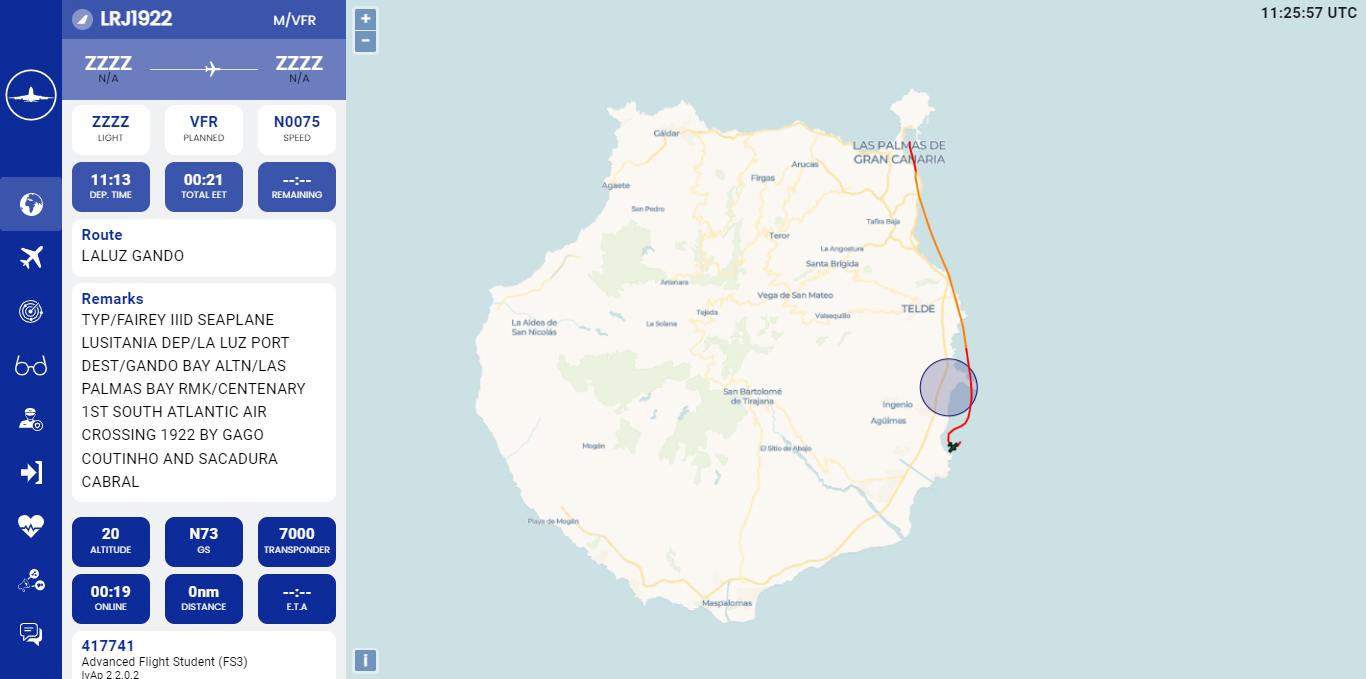Click the LRJ1922 callsign header
Screen dimensions: 1366x679
(x=136, y=19)
